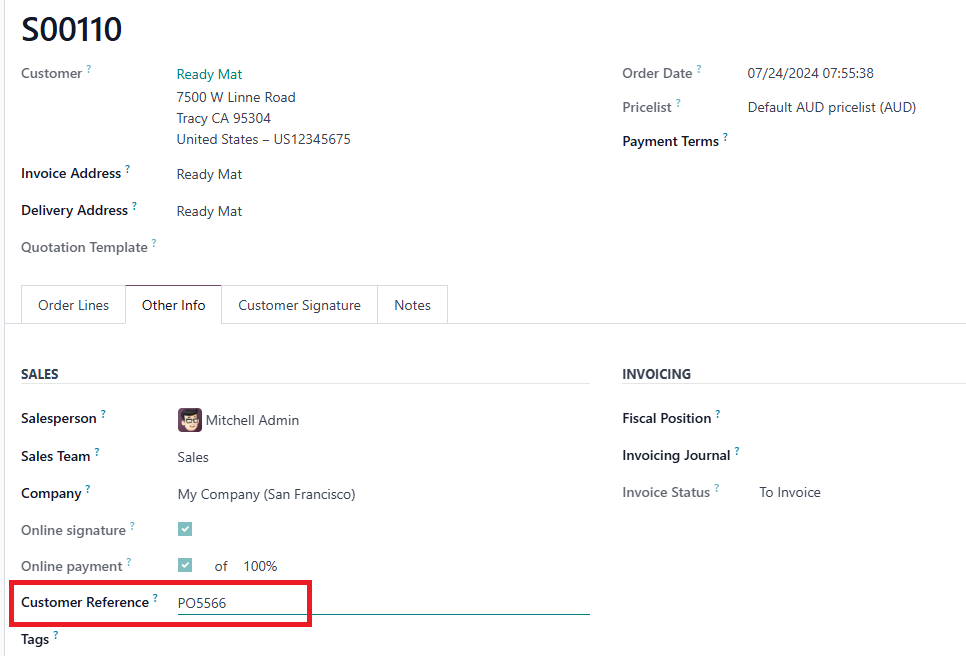Open the Customer Signature tab
The width and height of the screenshot is (966, 656).
point(299,305)
